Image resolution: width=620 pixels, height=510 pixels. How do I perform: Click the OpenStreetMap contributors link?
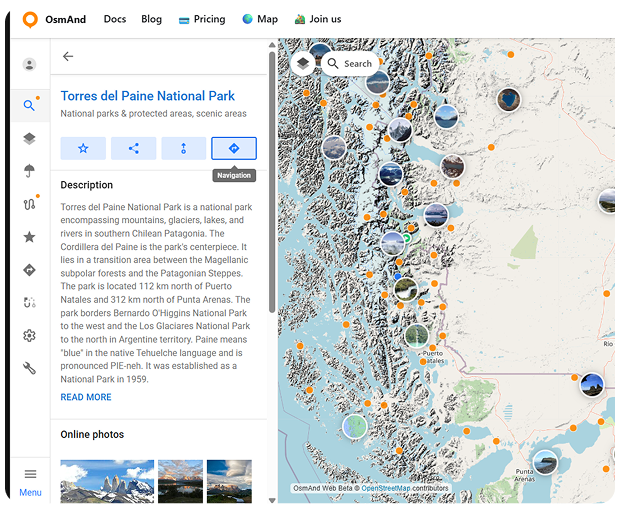click(405, 488)
